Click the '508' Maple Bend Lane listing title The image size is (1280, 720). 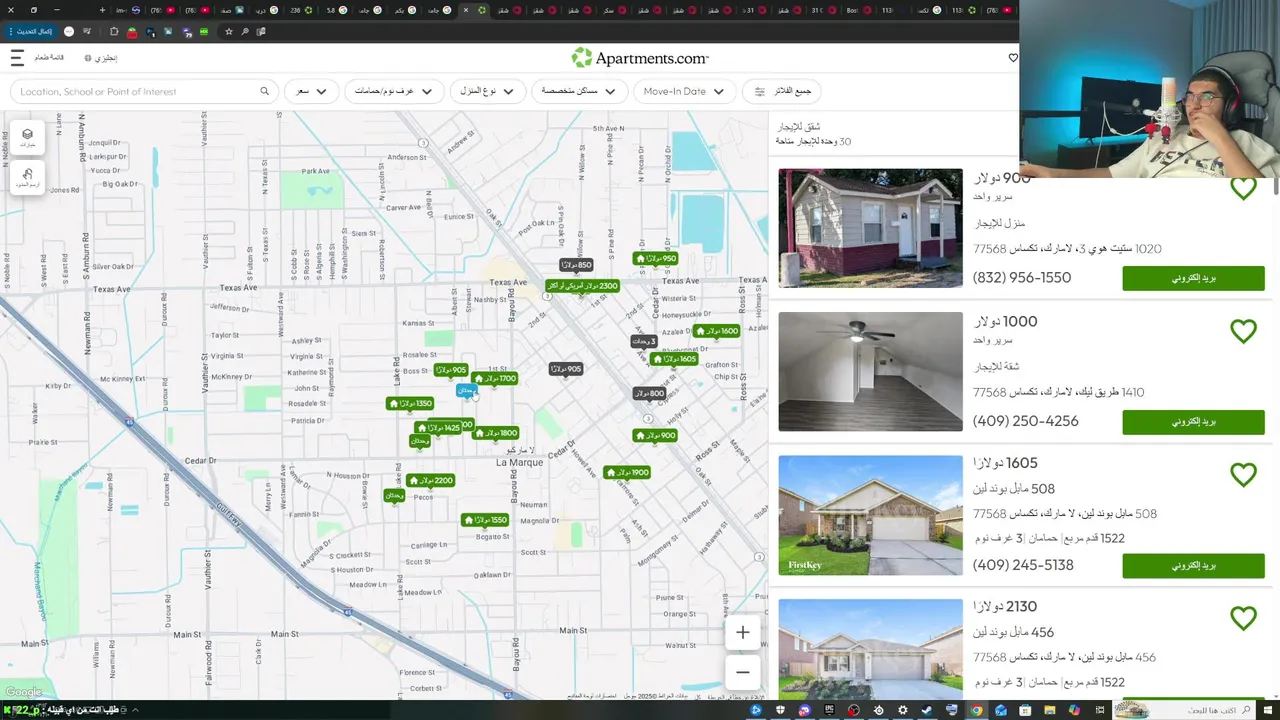pos(1014,489)
